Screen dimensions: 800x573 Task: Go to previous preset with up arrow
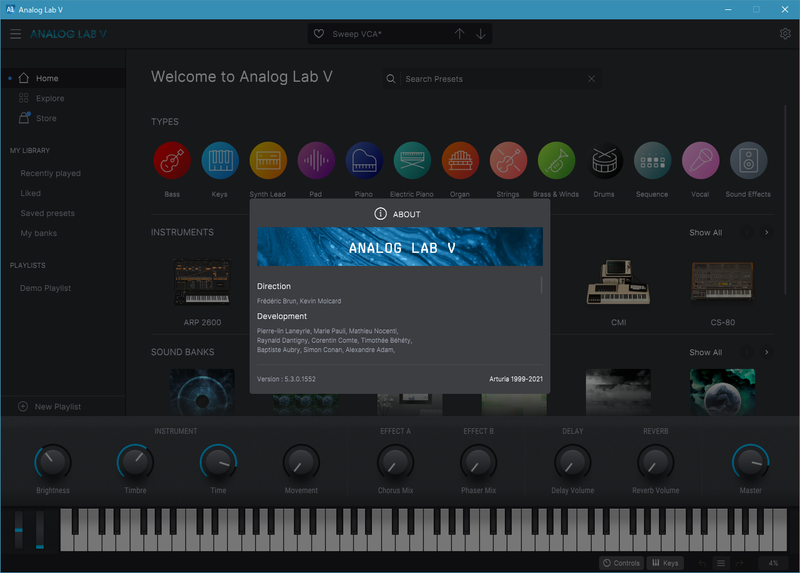(x=459, y=34)
